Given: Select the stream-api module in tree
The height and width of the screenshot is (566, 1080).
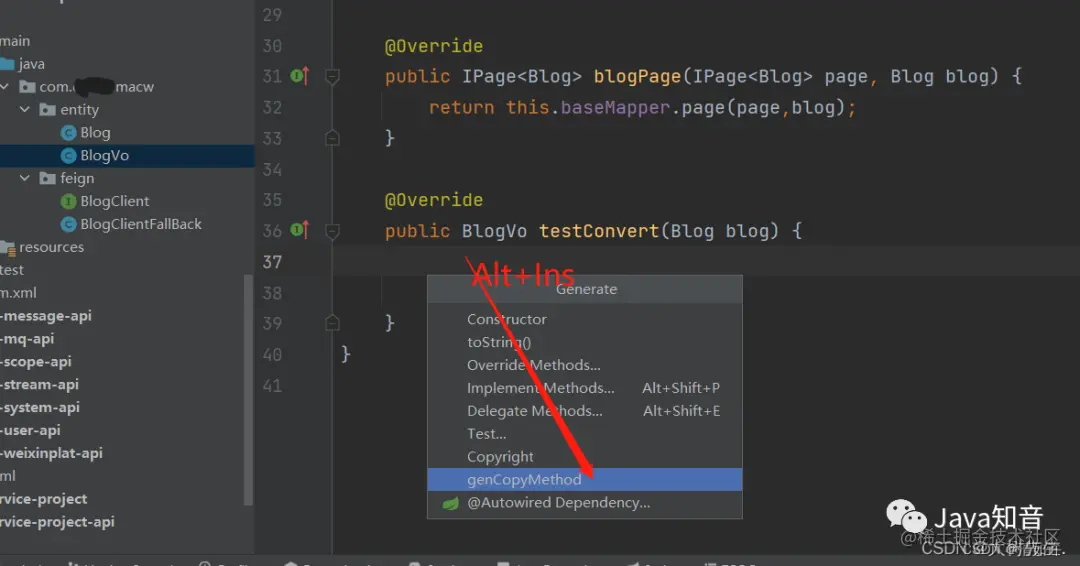Looking at the screenshot, I should pyautogui.click(x=39, y=384).
